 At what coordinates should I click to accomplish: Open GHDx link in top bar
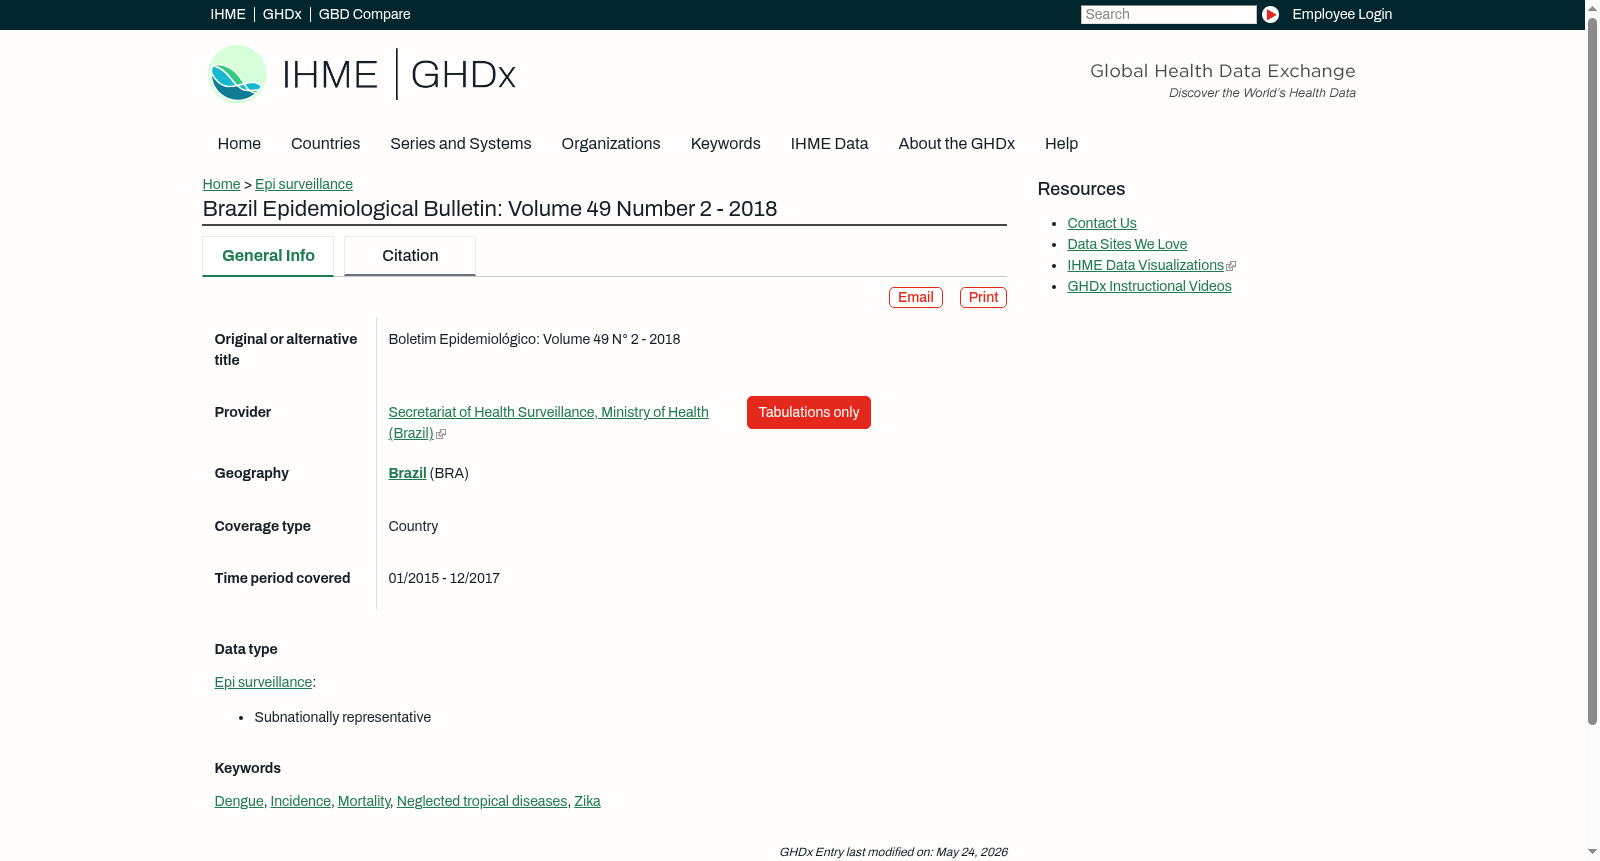click(282, 14)
